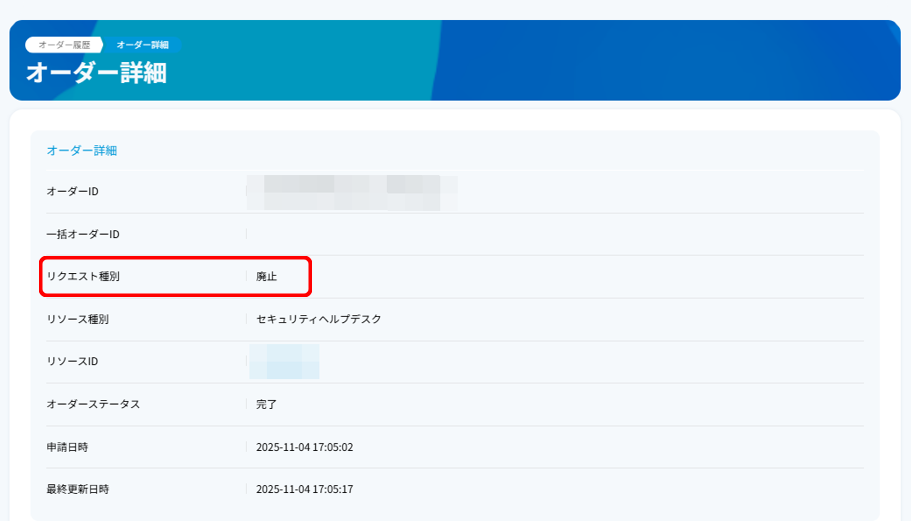Click the 申請日時 label
Screen dimensions: 911x524
pyautogui.click(x=67, y=447)
